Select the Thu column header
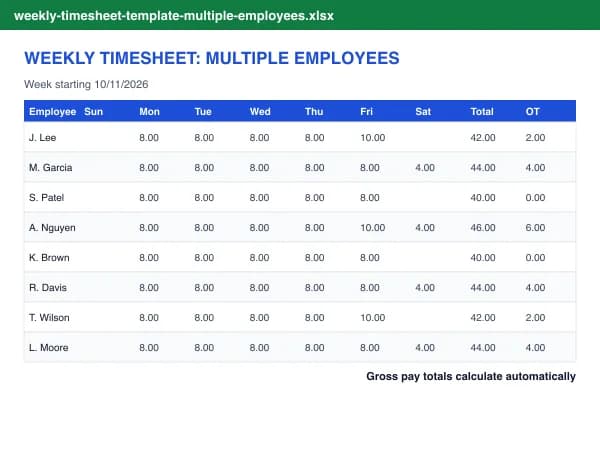The height and width of the screenshot is (450, 600). [314, 111]
